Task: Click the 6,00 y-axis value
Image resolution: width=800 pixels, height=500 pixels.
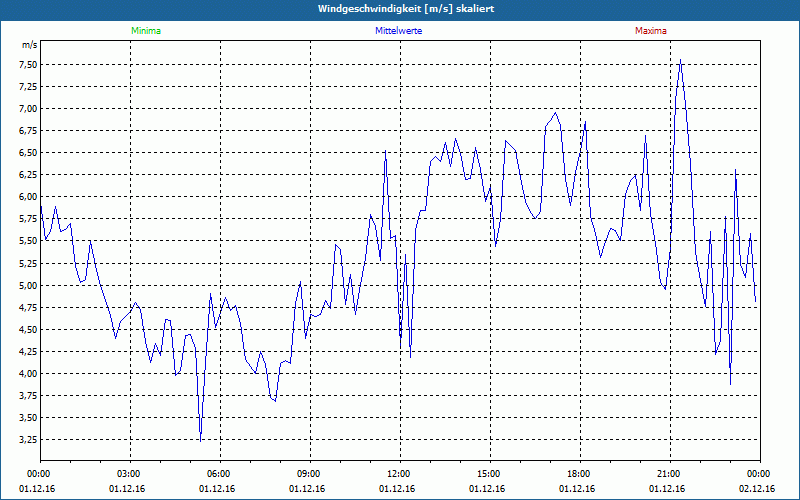Action: (29, 196)
